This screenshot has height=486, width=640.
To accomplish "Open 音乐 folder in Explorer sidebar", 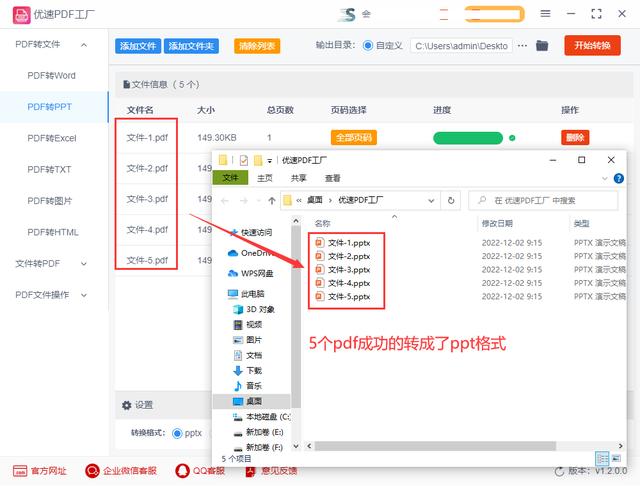I will 247,386.
